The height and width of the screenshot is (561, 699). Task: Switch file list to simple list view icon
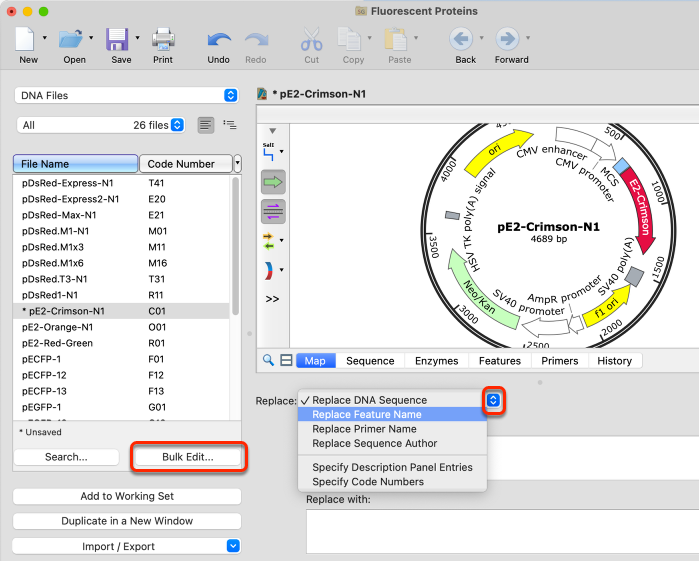(x=206, y=125)
